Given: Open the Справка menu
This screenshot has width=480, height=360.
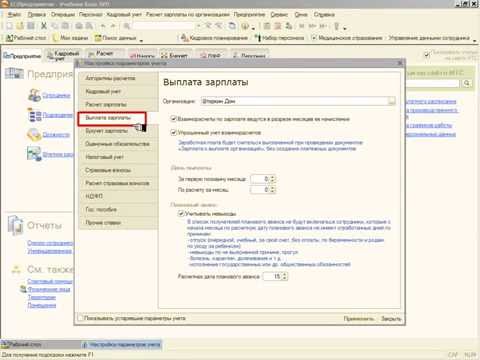Looking at the screenshot, I should coord(324,14).
